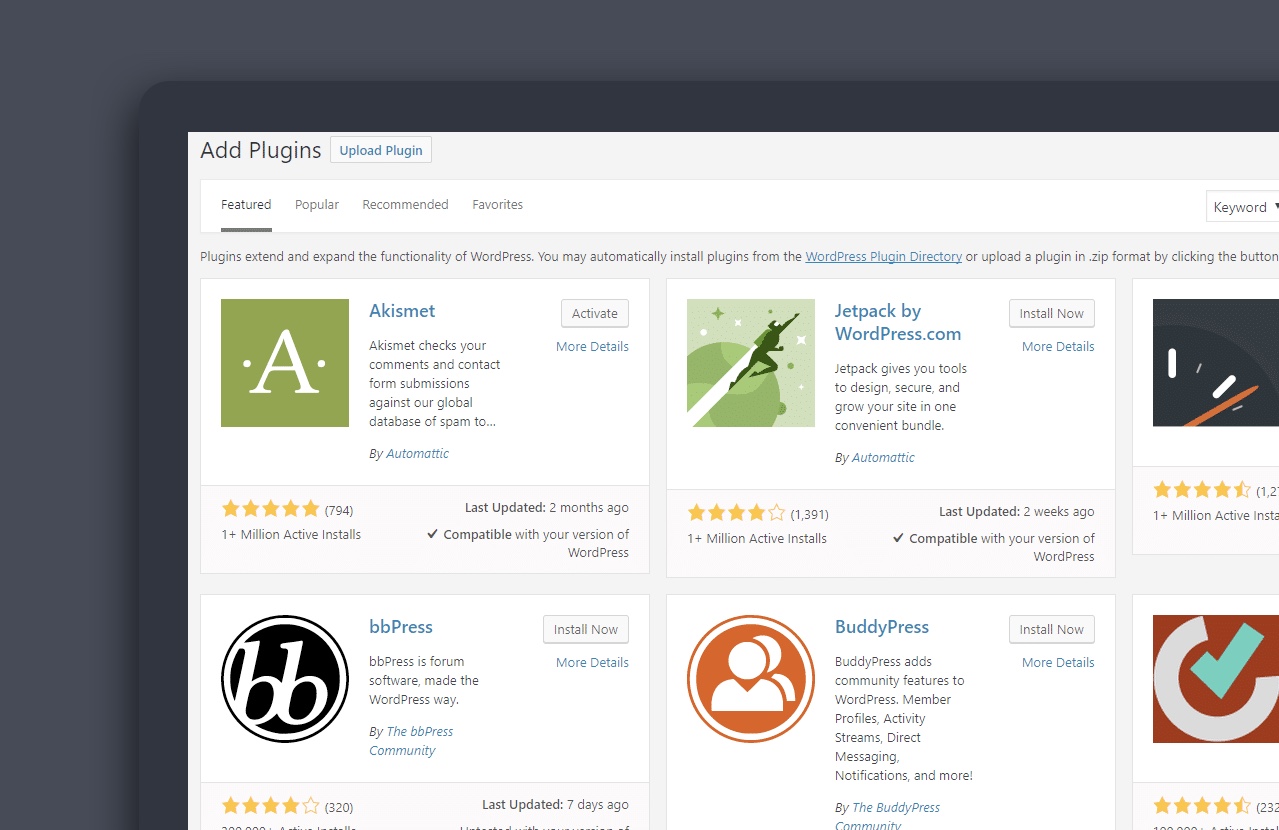The height and width of the screenshot is (830, 1279).
Task: Click Install Now for bbPress
Action: tap(586, 629)
